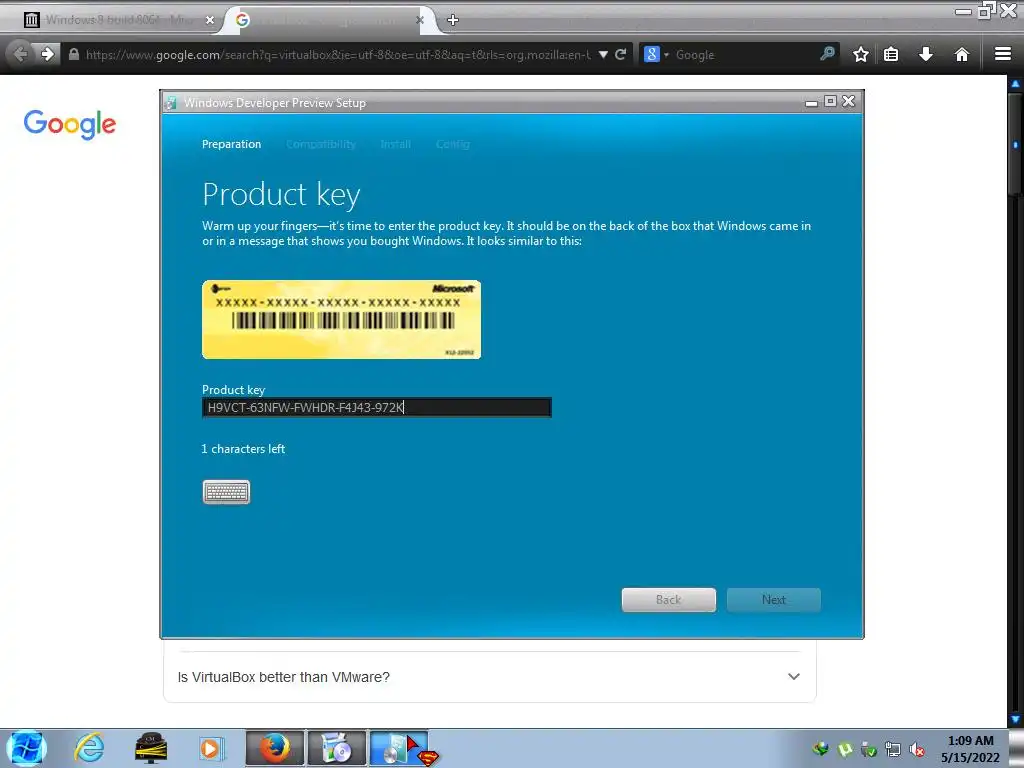Screen dimensions: 1024x768
Task: Minimize the Firefox browser window
Action: tap(963, 11)
